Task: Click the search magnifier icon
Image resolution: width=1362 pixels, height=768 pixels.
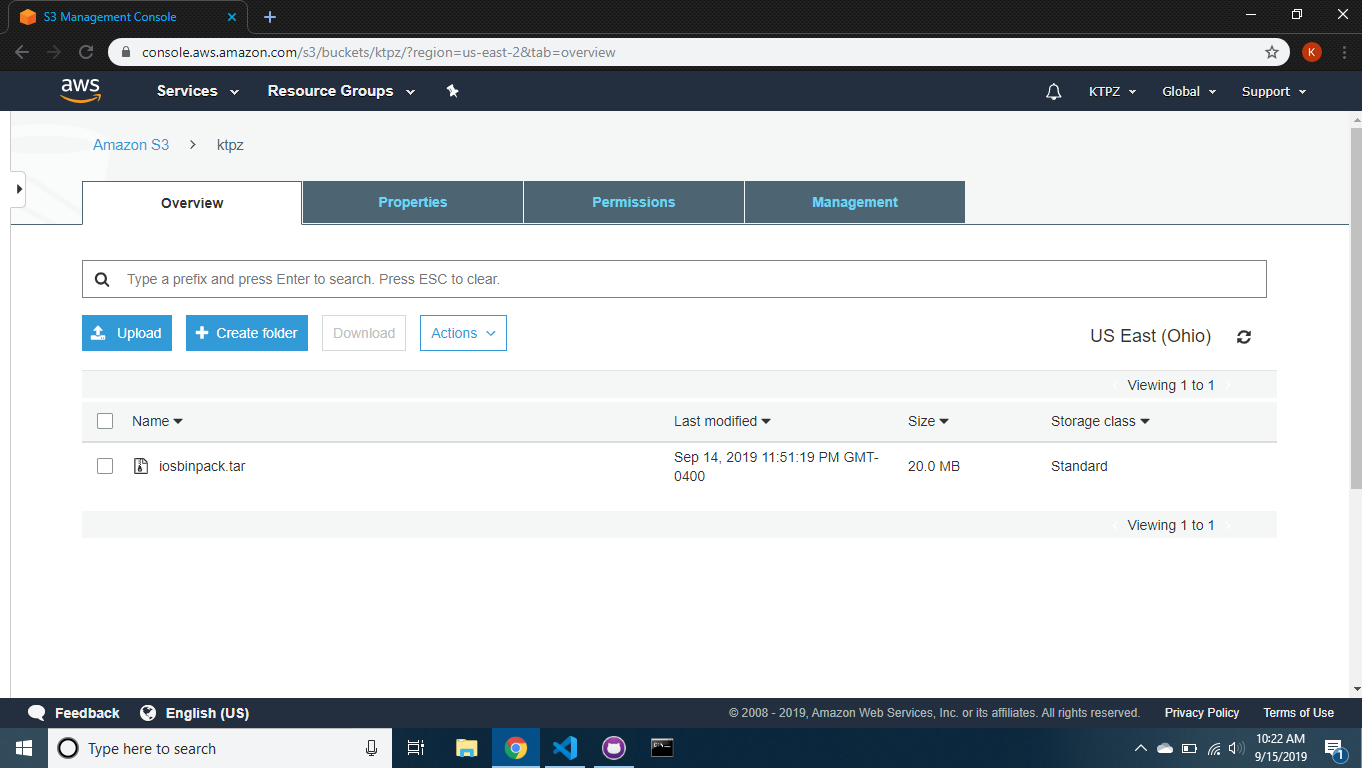Action: [102, 280]
